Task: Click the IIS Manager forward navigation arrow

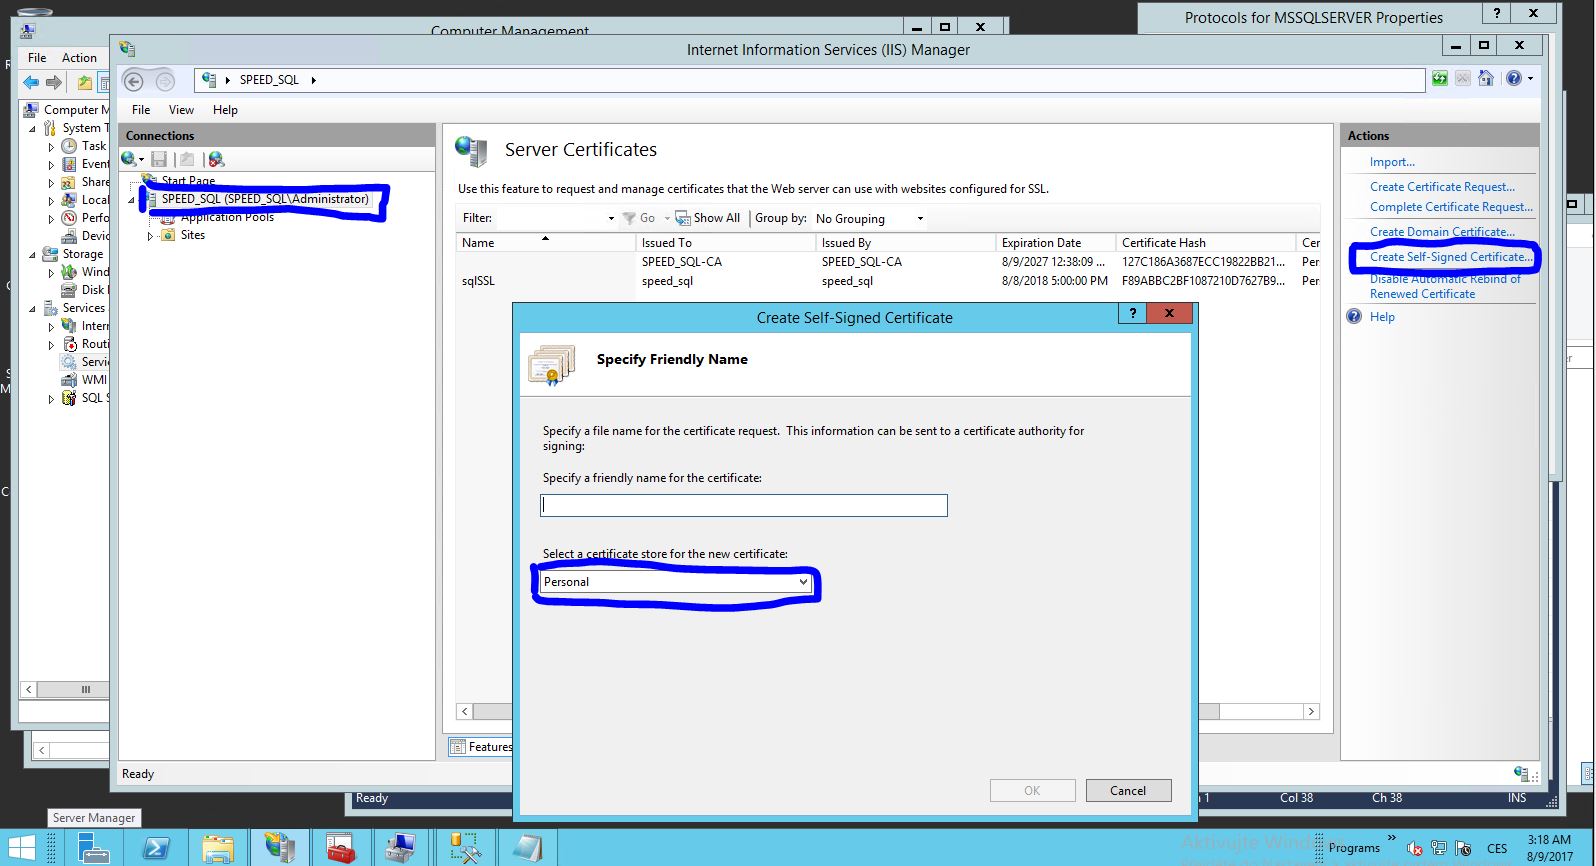Action: coord(165,81)
